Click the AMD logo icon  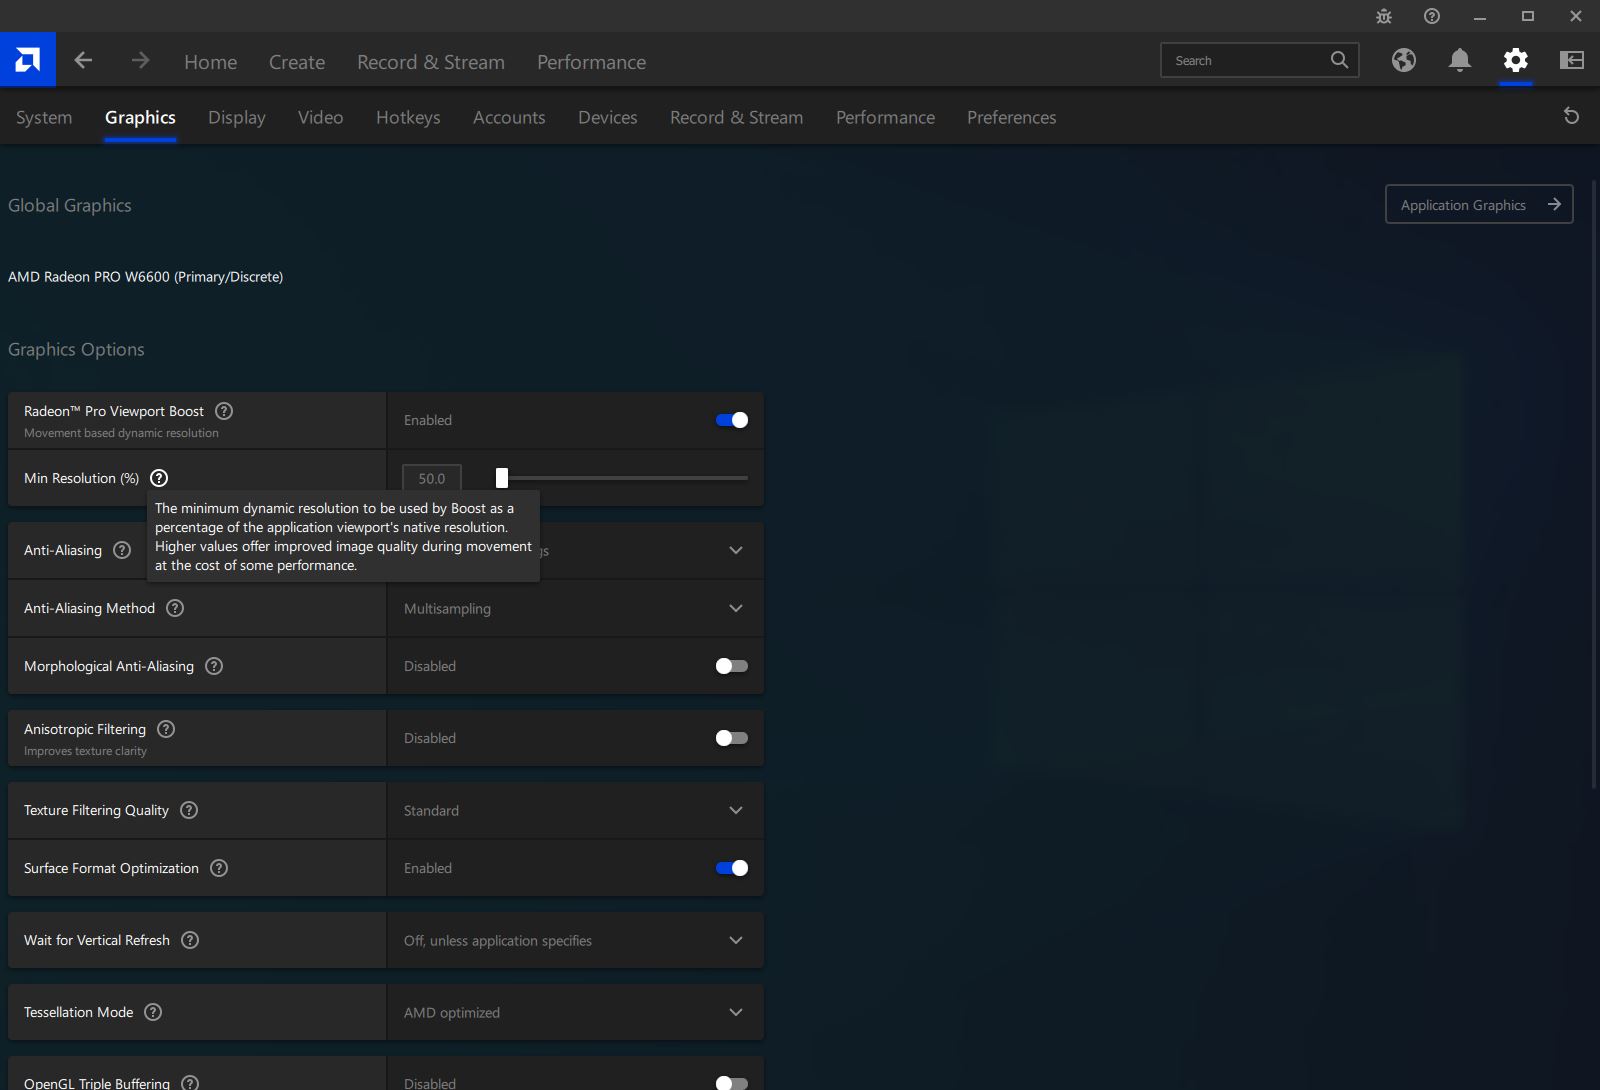pyautogui.click(x=28, y=60)
